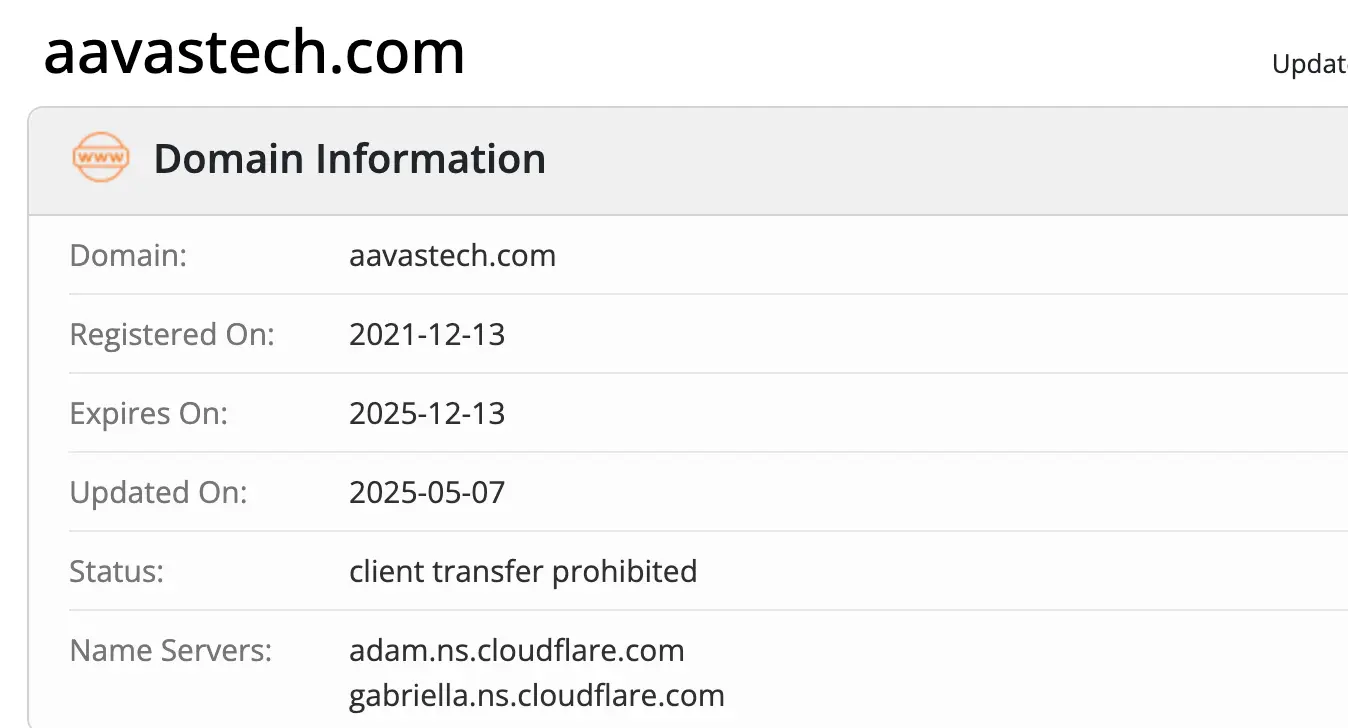Click the cut-off Updated text at top right

[x=1309, y=64]
